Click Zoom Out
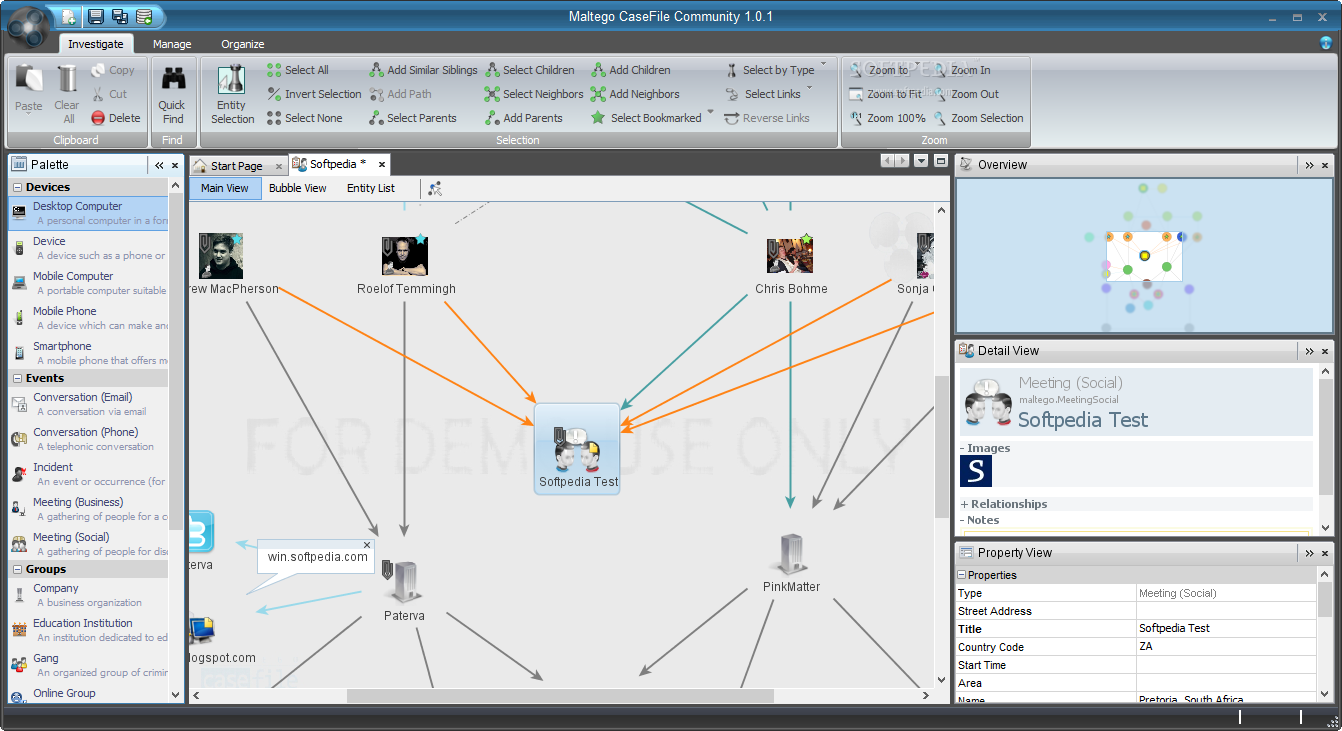Viewport: 1342px width, 731px height. [x=965, y=94]
